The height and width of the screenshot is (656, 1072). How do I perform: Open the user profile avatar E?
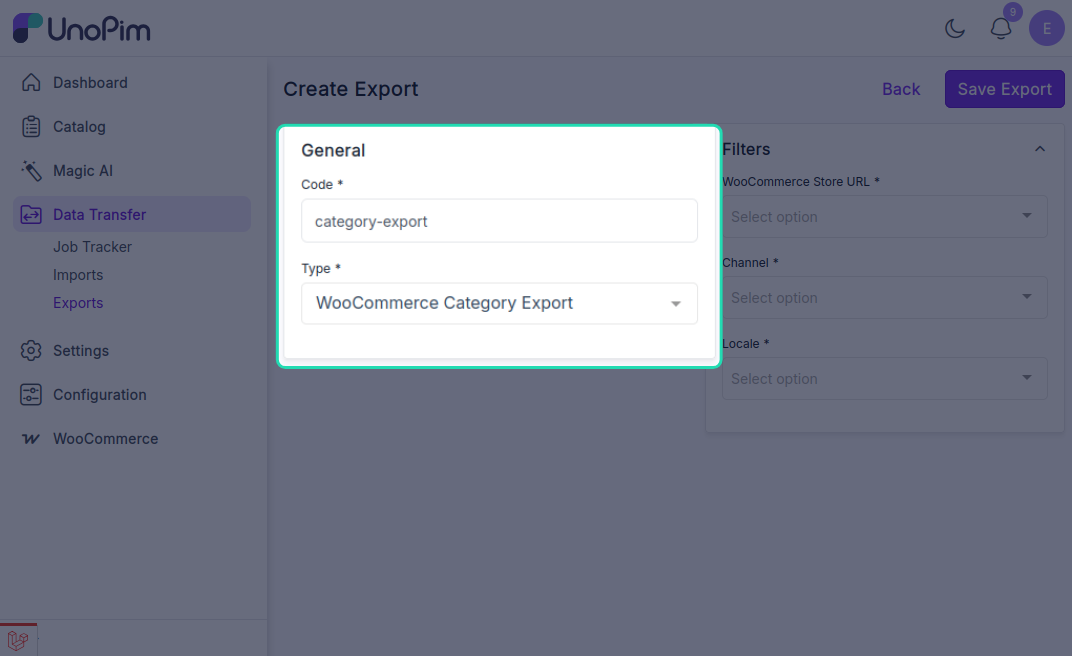(1046, 29)
